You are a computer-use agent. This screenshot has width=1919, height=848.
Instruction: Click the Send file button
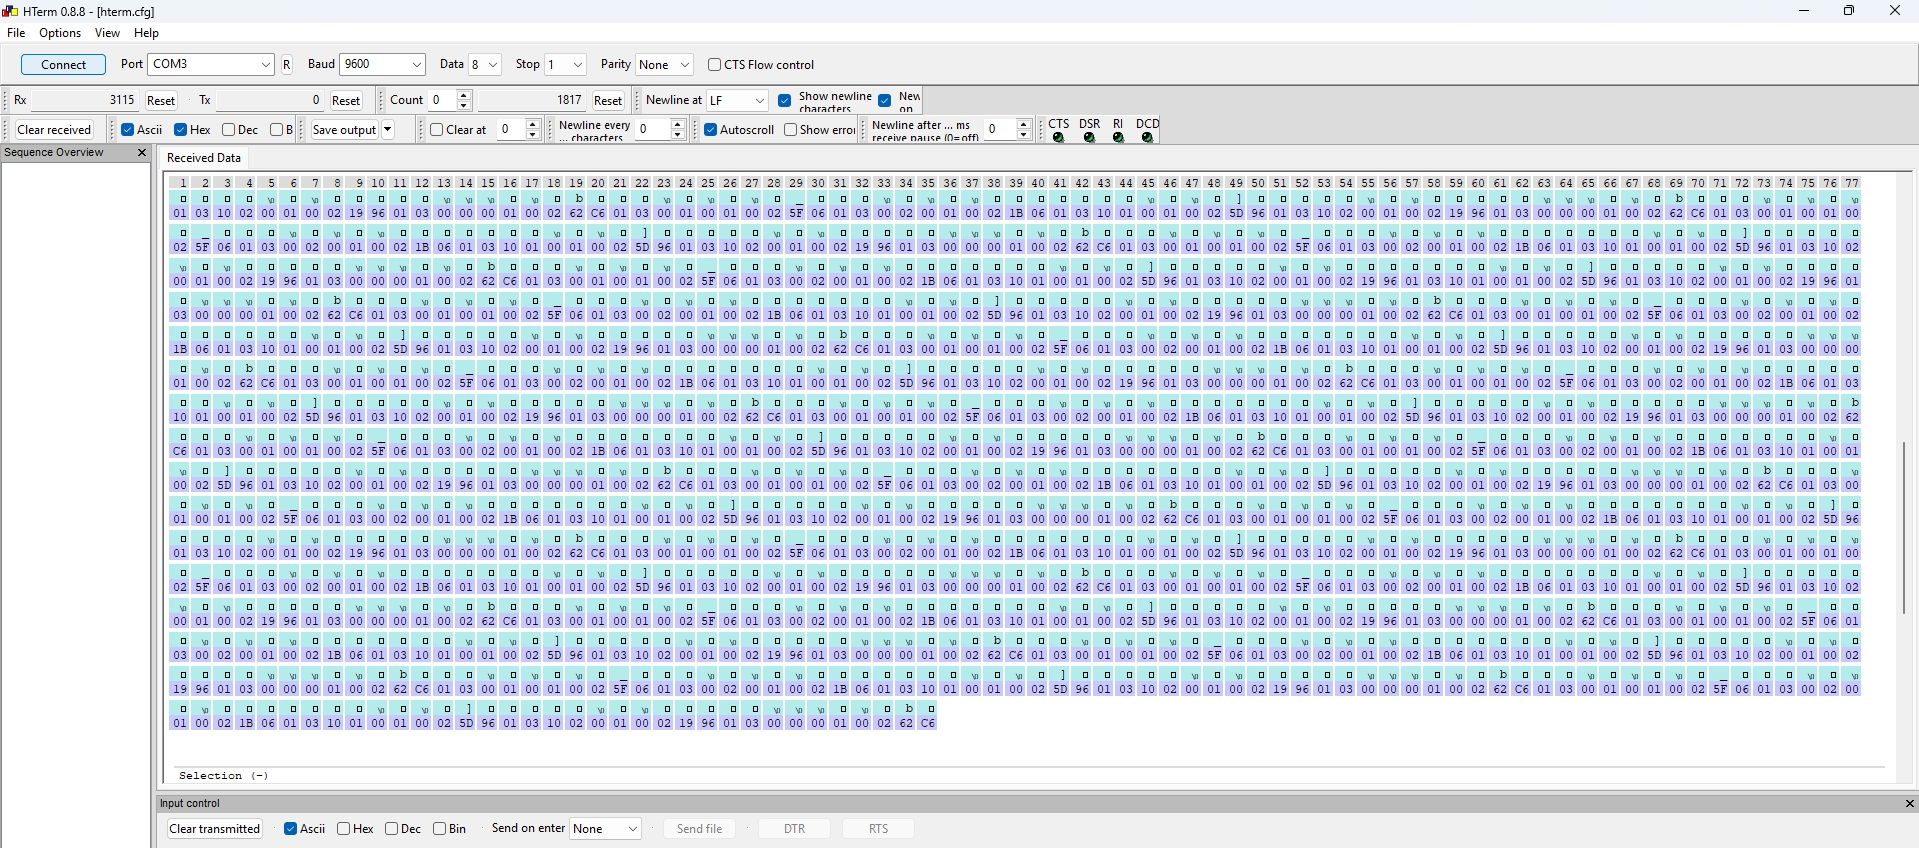pyautogui.click(x=699, y=829)
